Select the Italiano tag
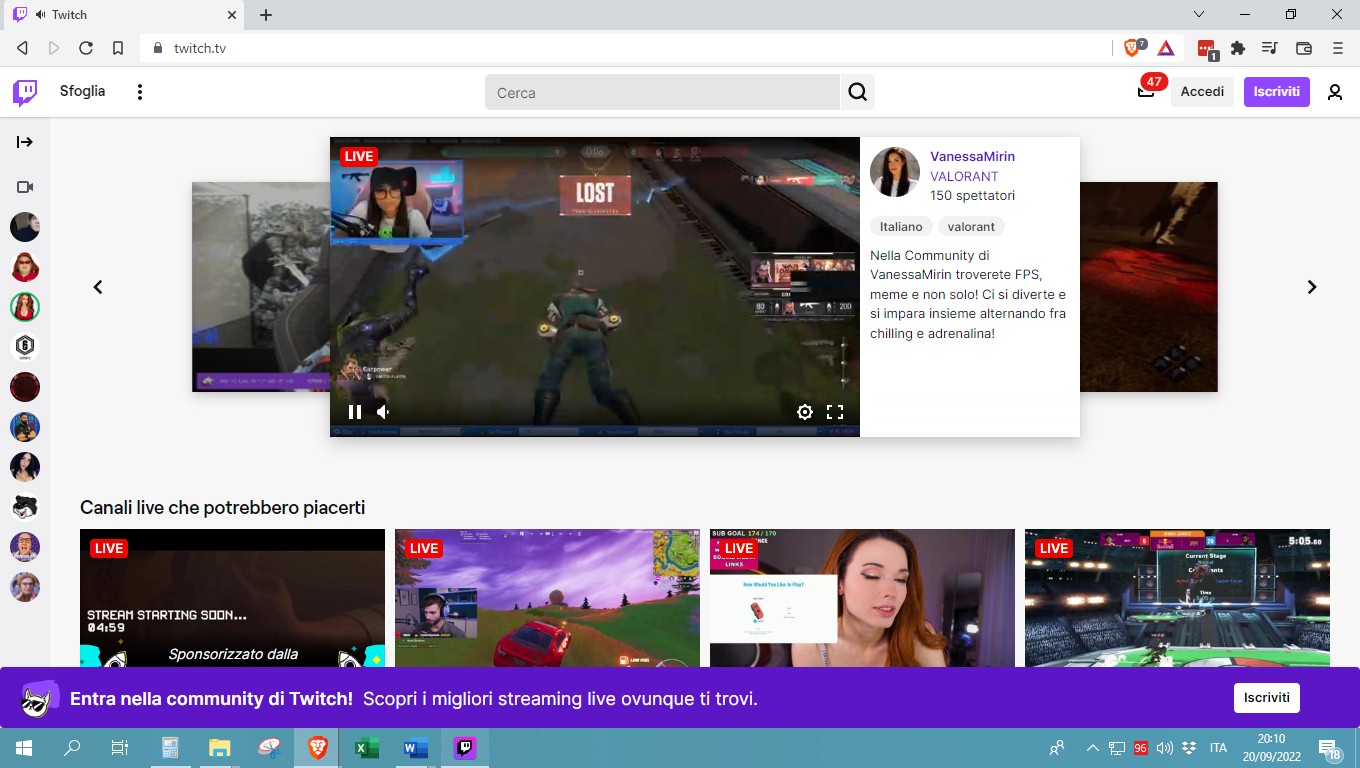 point(901,227)
